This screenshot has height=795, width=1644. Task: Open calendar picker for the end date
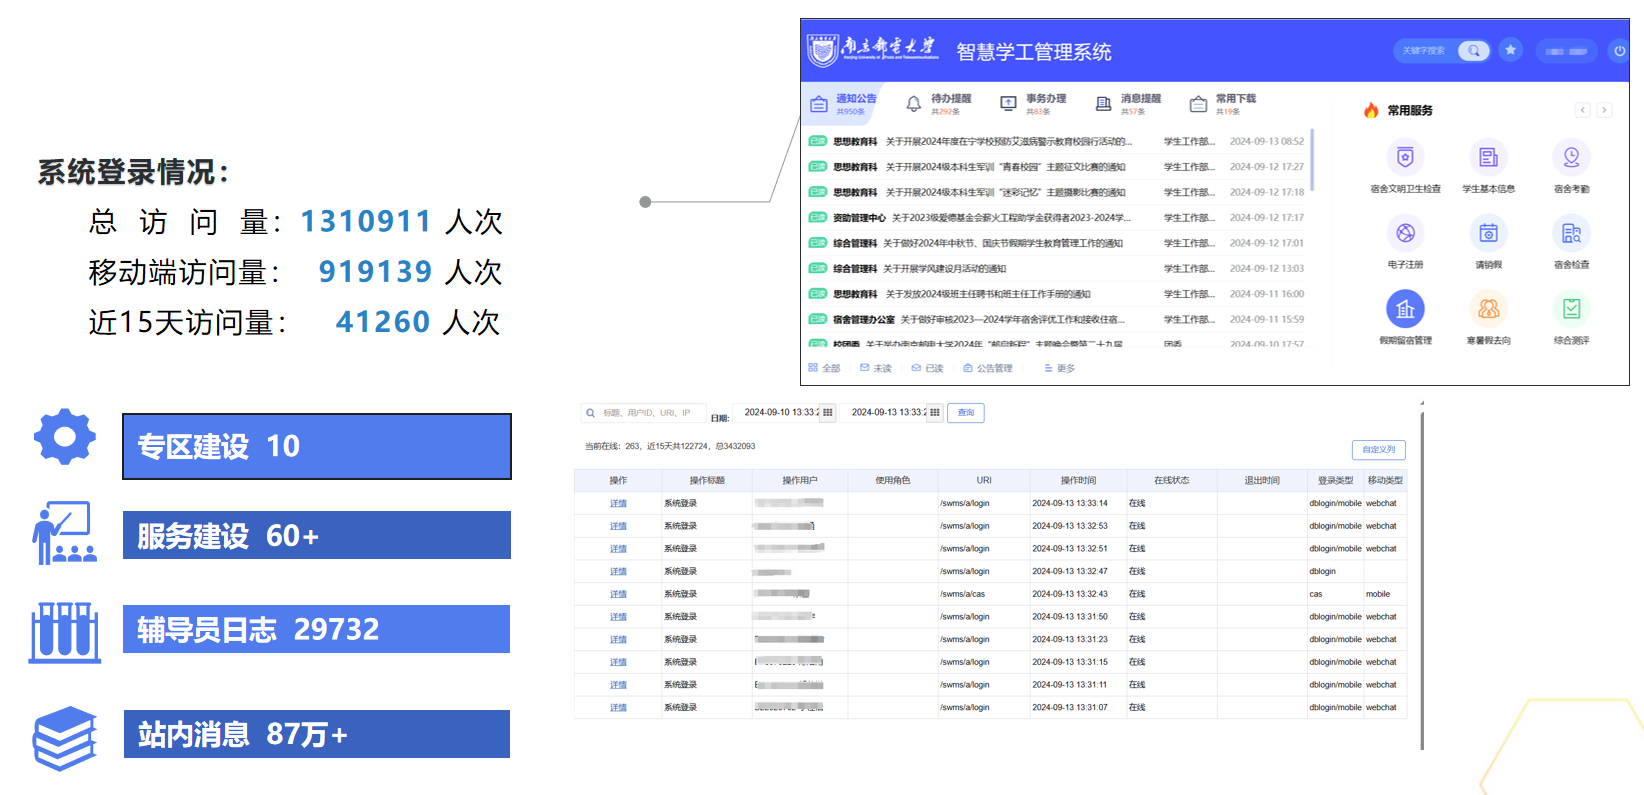tap(935, 412)
